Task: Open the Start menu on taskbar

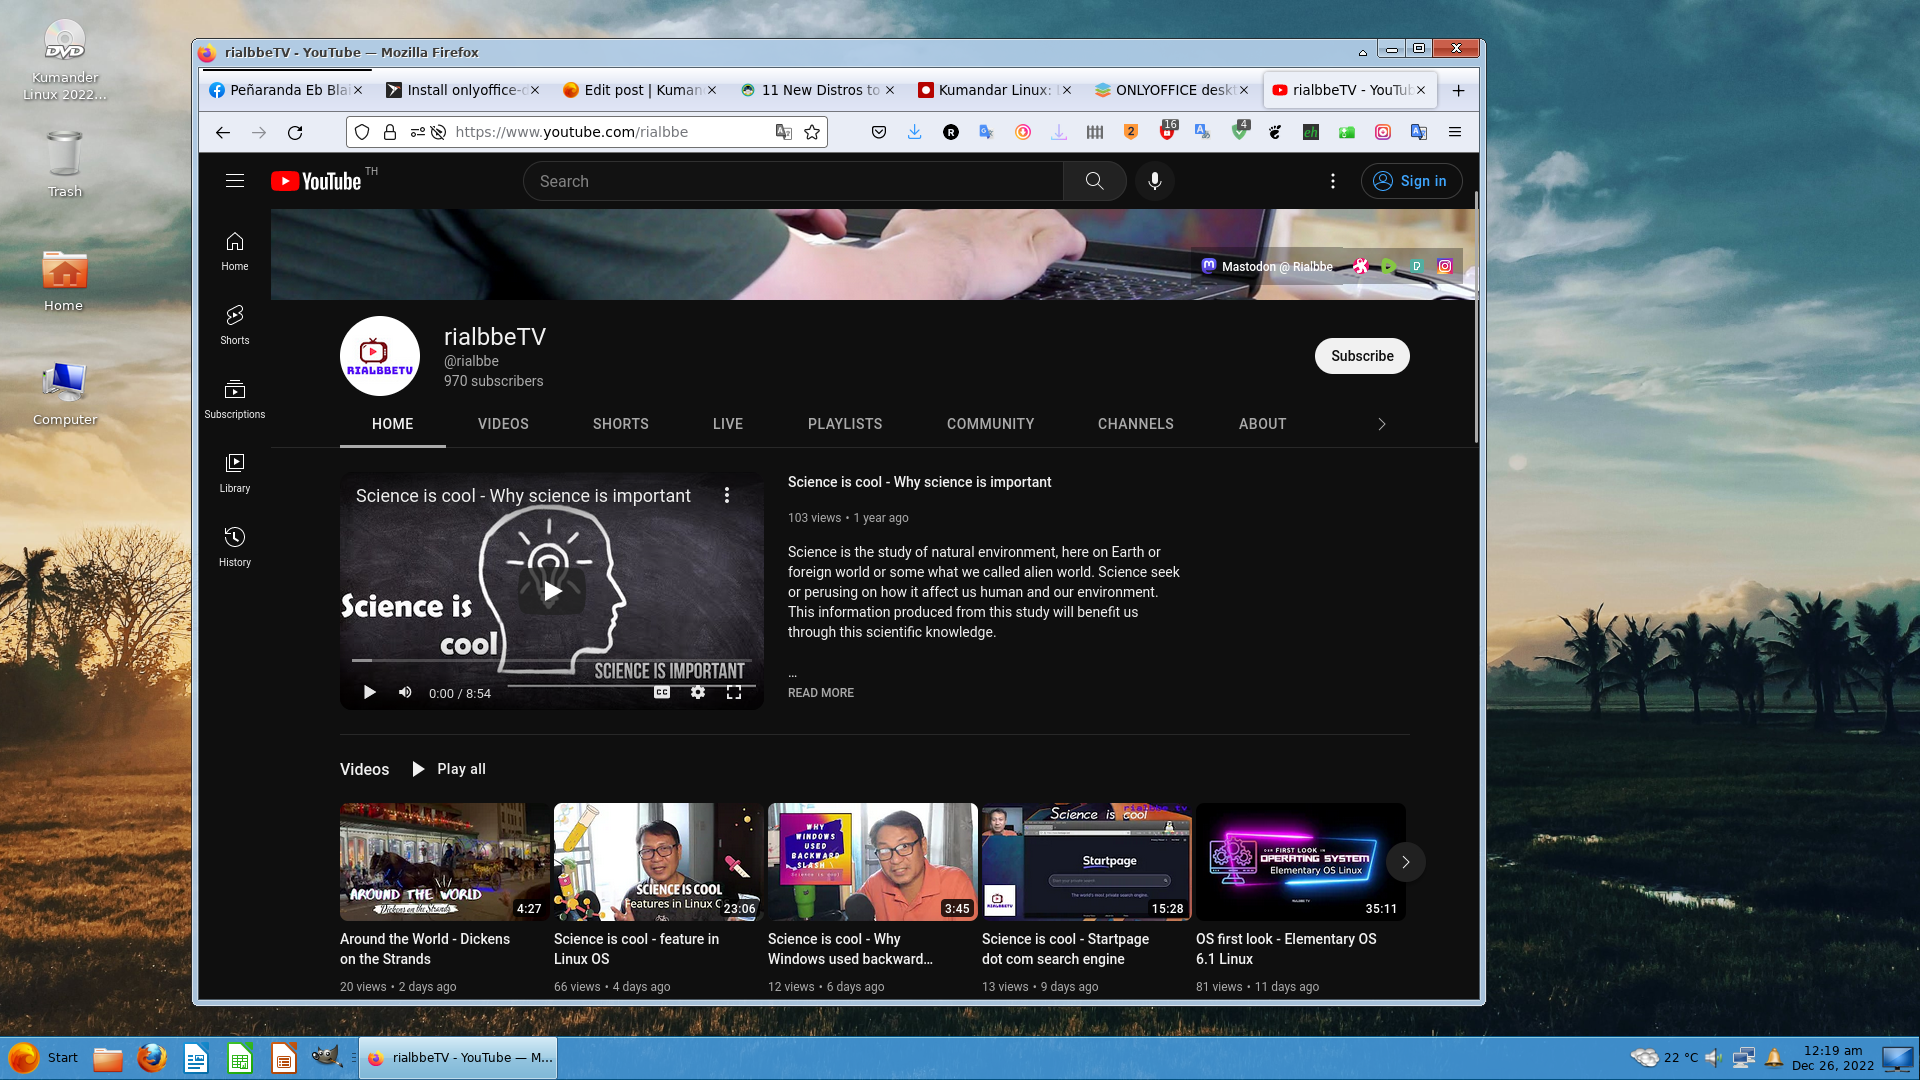Action: (43, 1057)
